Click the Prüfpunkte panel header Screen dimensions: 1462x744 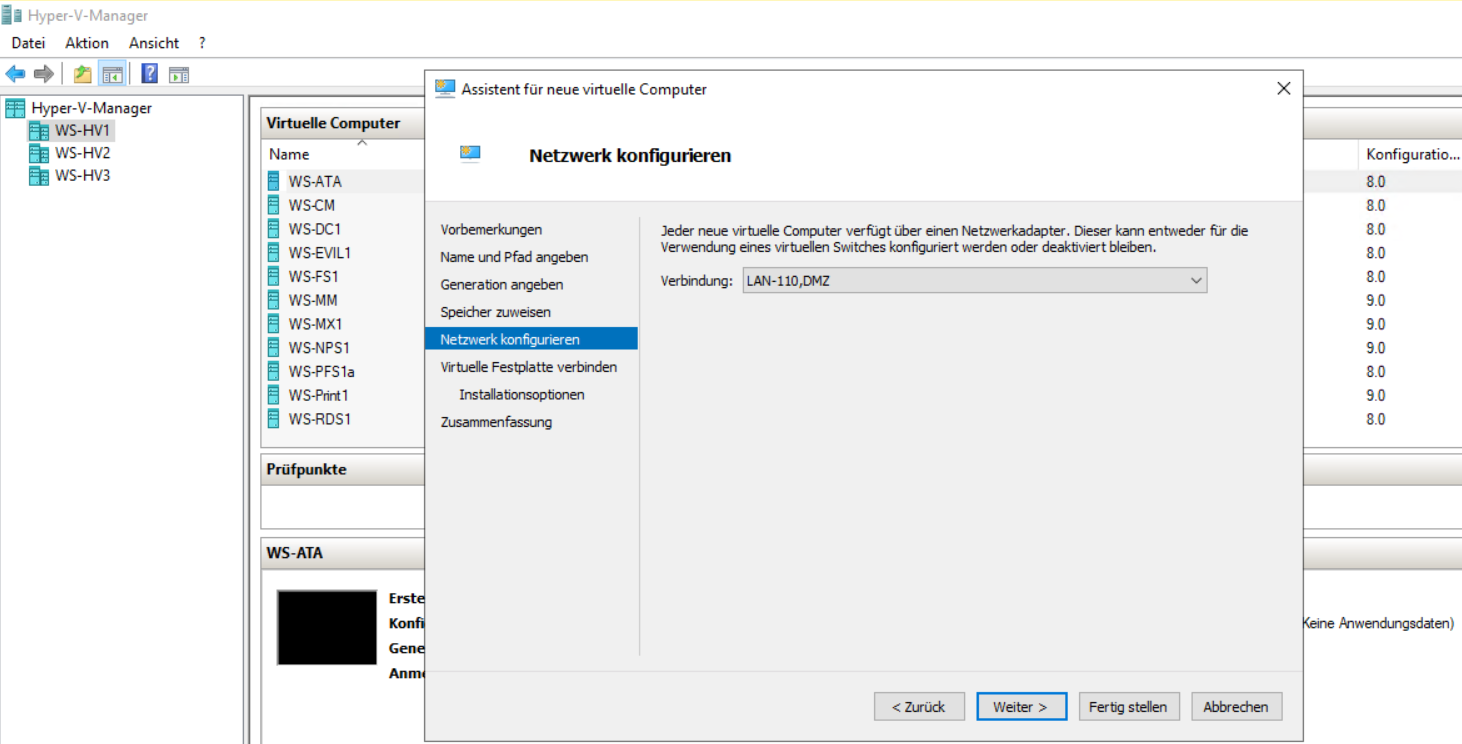point(306,469)
